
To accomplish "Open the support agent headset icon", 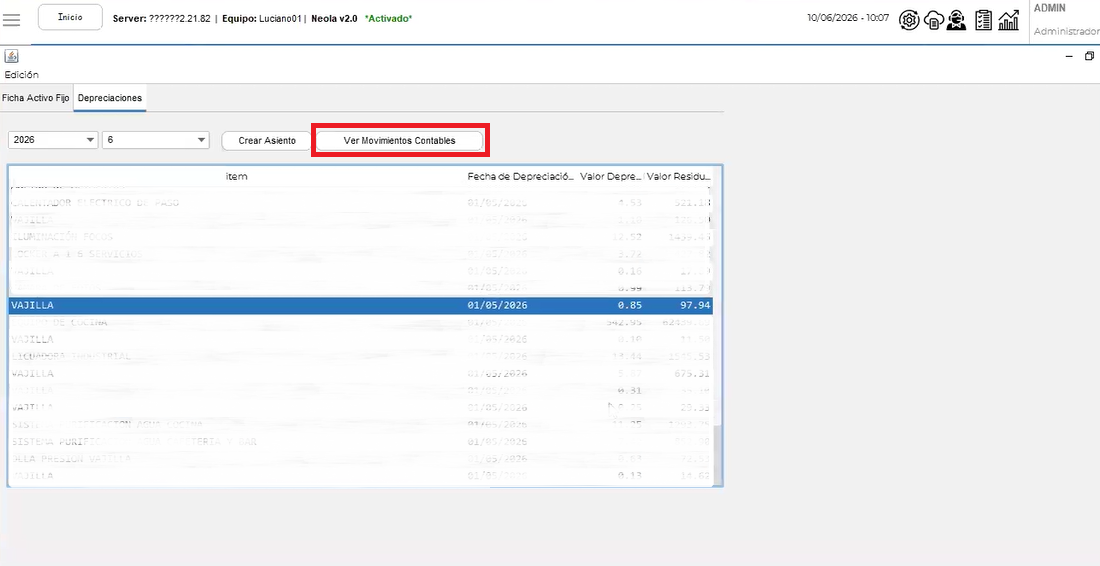I will coord(955,20).
